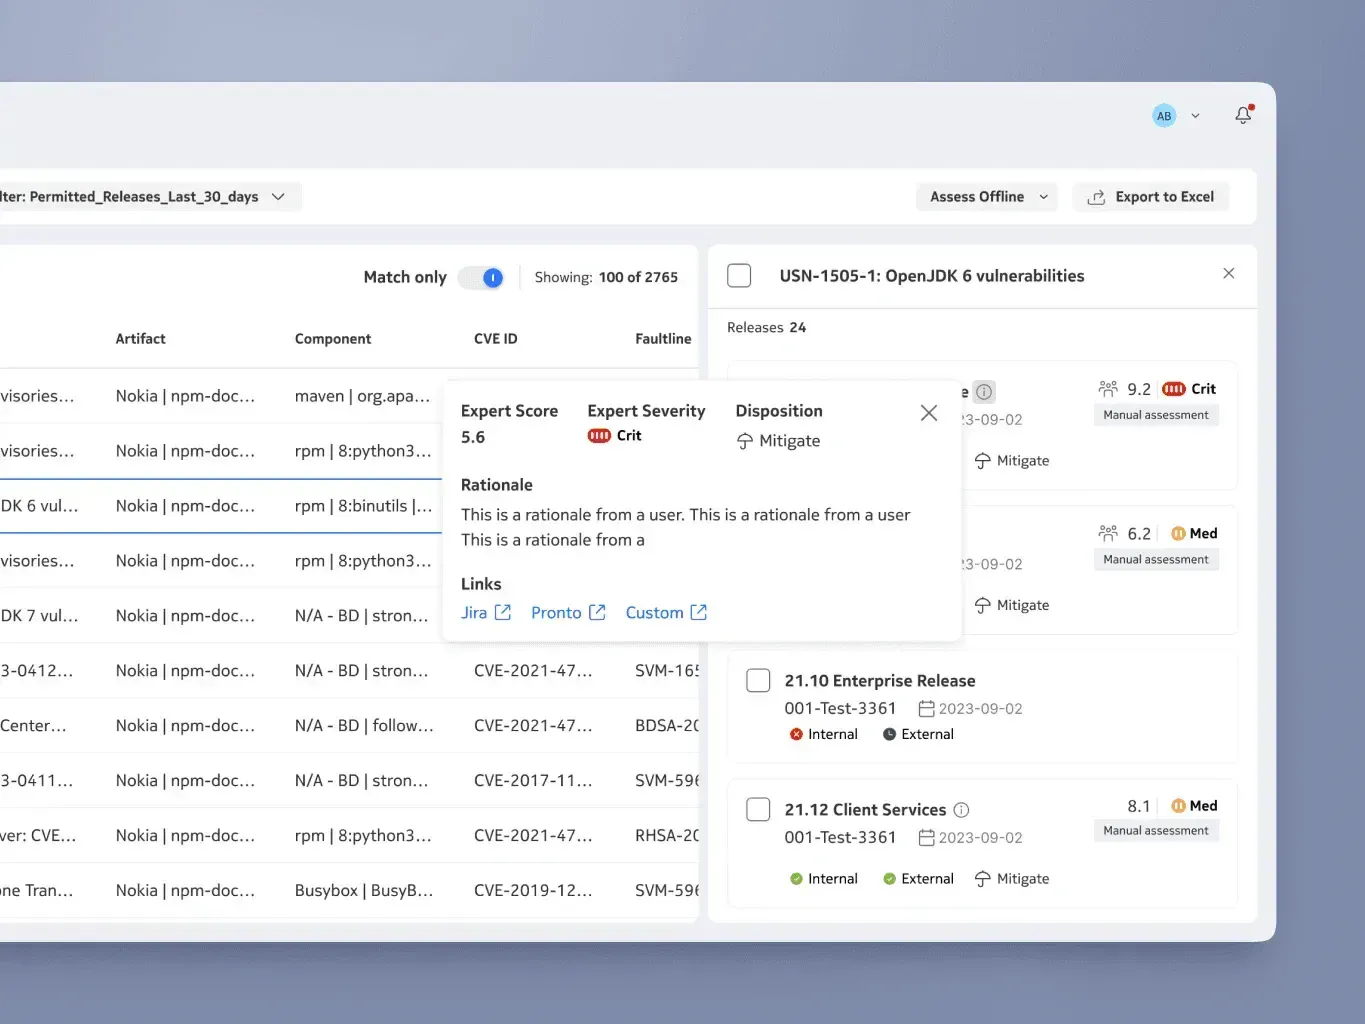Click the 21.12 Client Services title
The height and width of the screenshot is (1024, 1365).
tap(865, 810)
